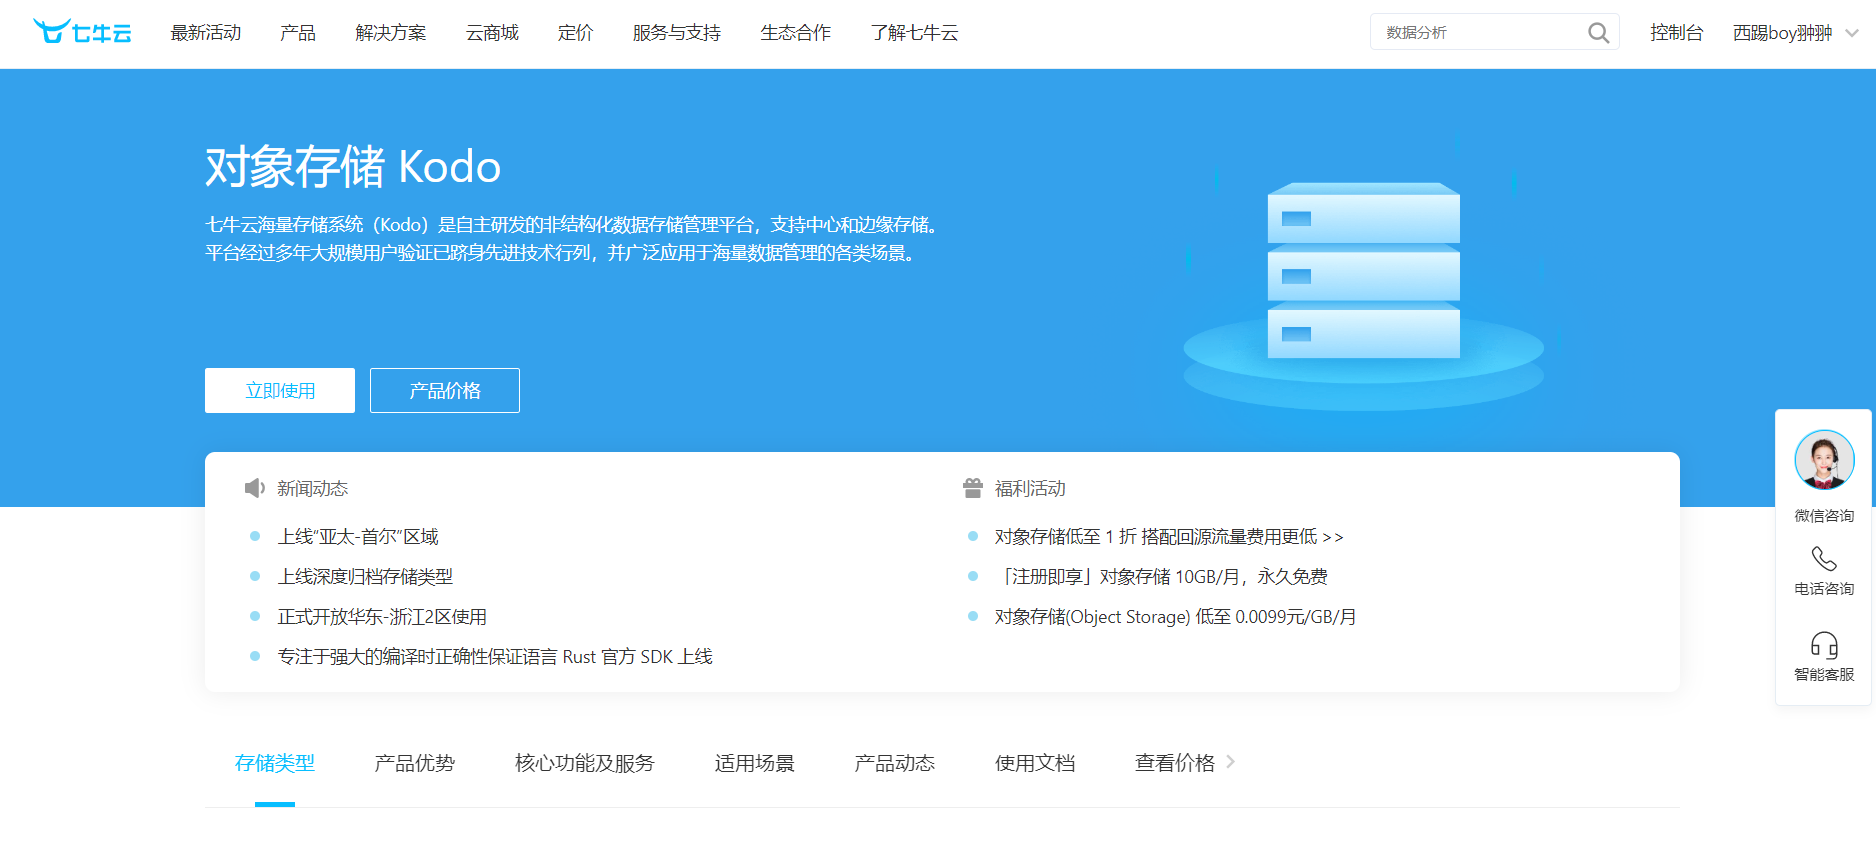Expand the 产品 navigation menu
Screen dimensions: 1876x846
tap(298, 33)
